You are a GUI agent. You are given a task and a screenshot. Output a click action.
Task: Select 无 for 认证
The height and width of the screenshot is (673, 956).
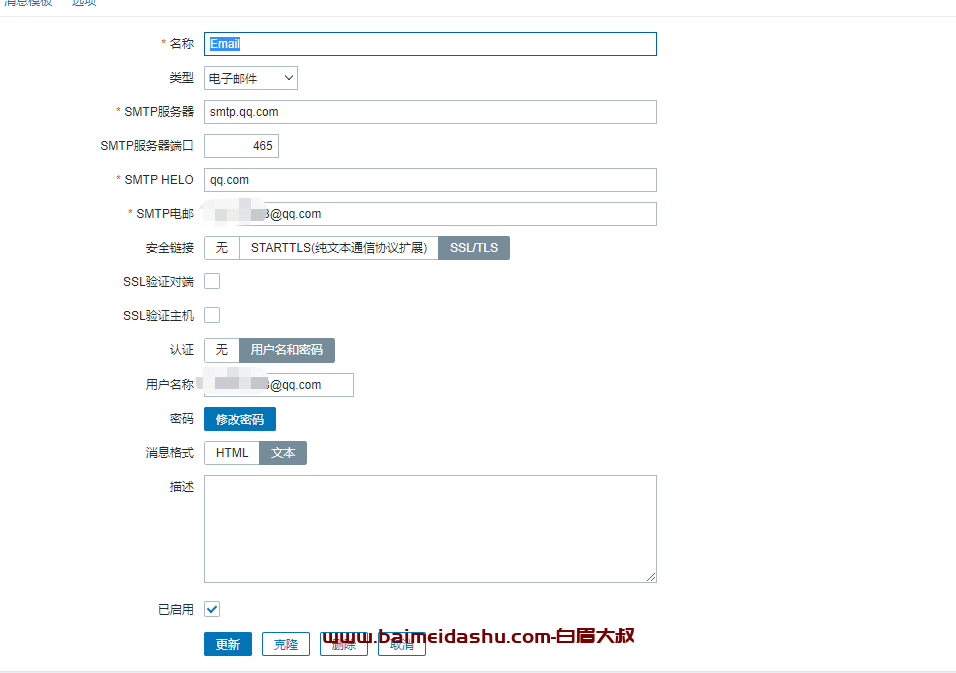click(221, 350)
